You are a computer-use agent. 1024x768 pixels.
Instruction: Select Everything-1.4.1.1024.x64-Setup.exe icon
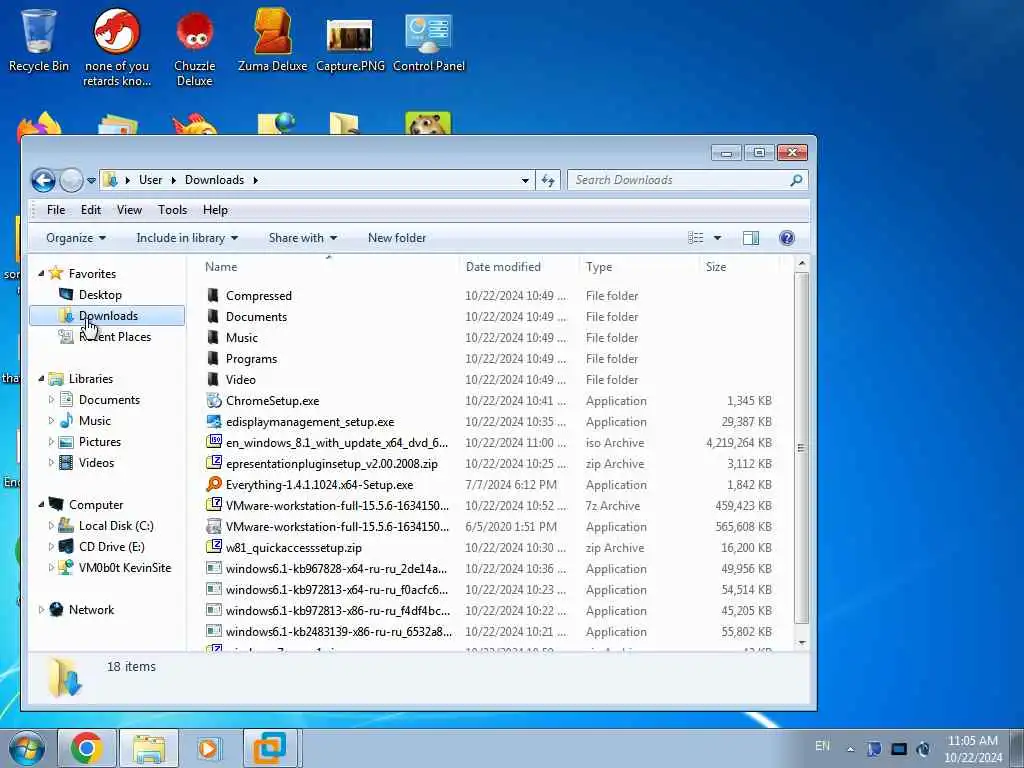pos(214,485)
